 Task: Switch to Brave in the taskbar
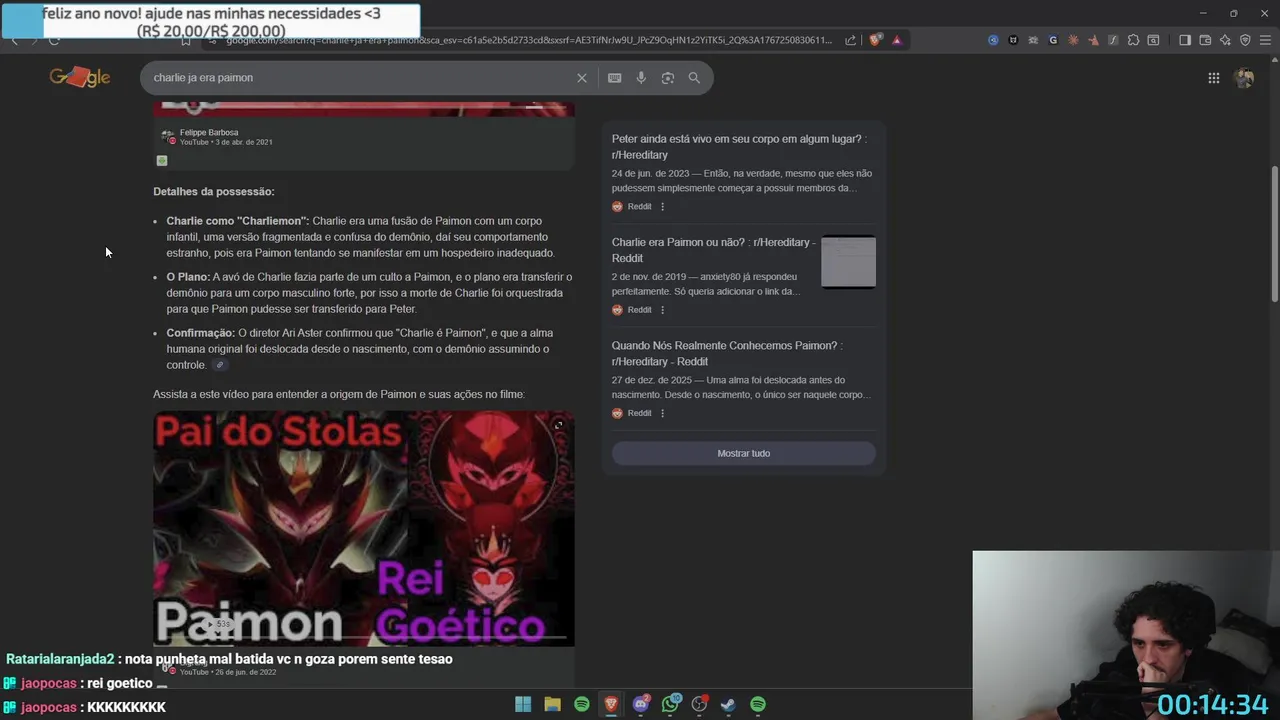tap(611, 704)
